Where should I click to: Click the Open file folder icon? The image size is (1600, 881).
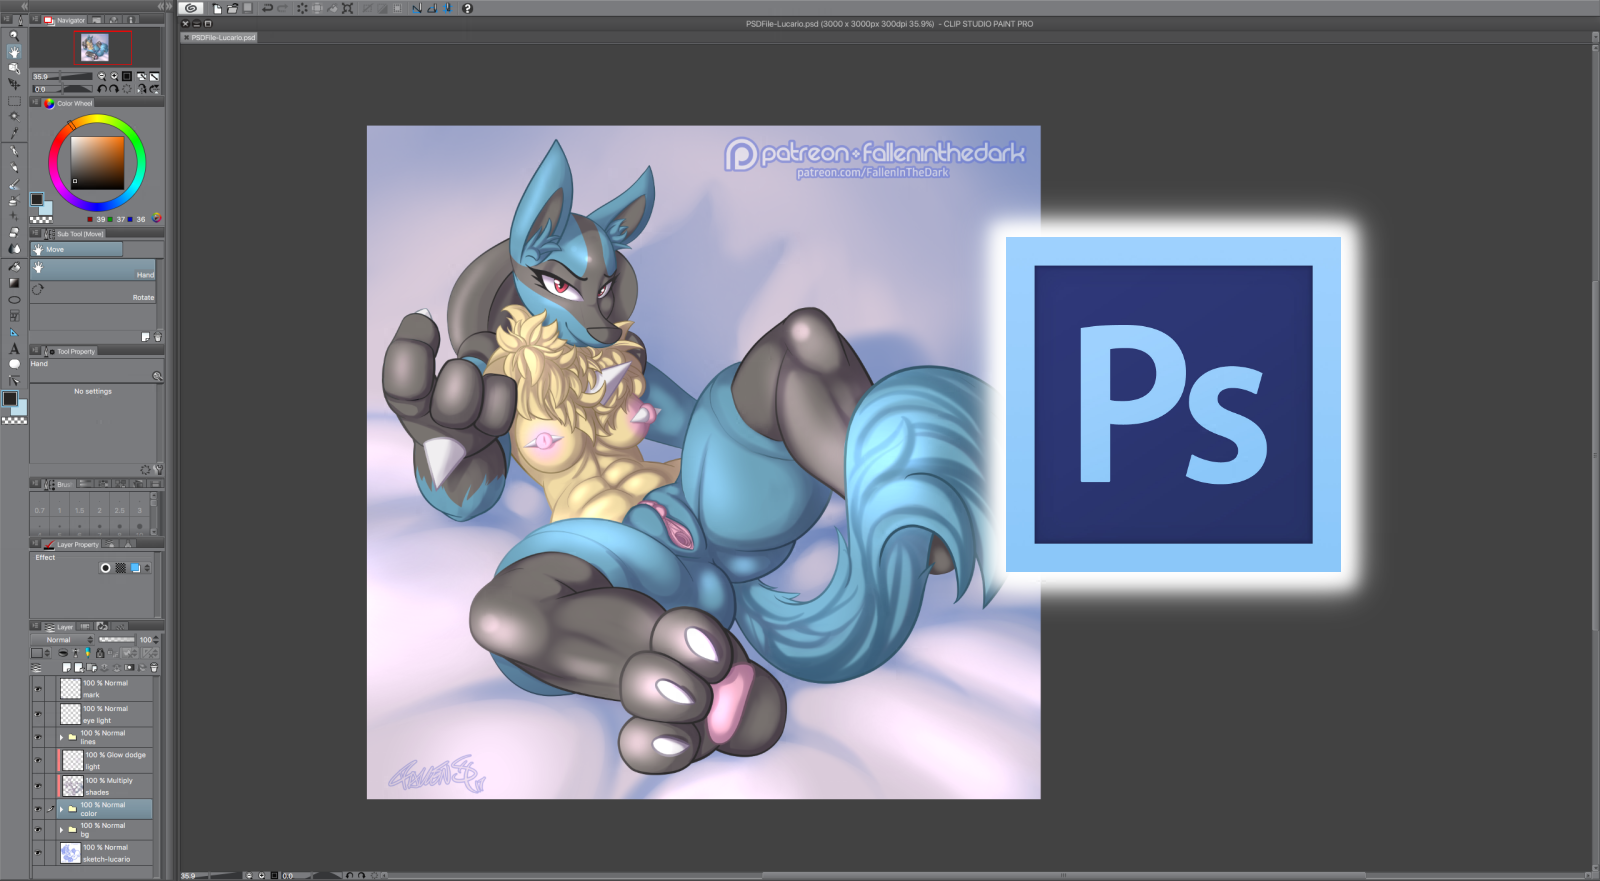coord(232,8)
